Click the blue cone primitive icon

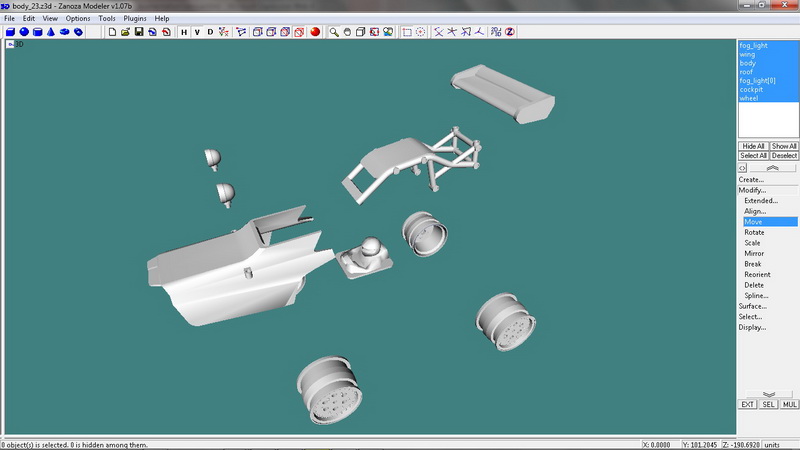[x=50, y=32]
